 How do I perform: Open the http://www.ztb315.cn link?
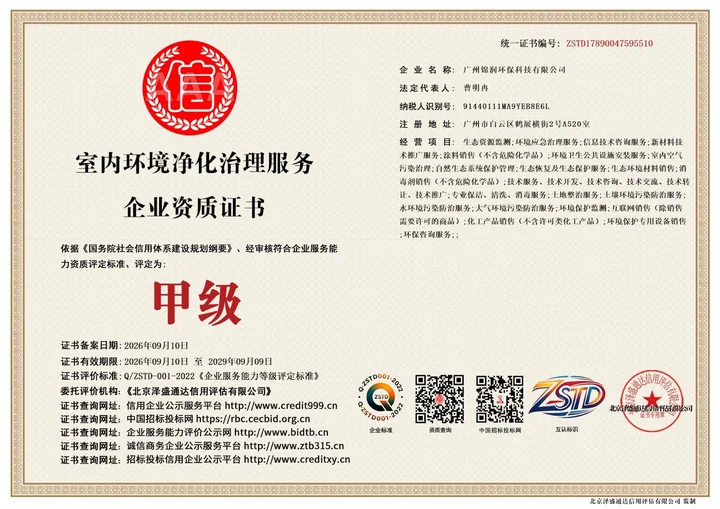(x=294, y=446)
